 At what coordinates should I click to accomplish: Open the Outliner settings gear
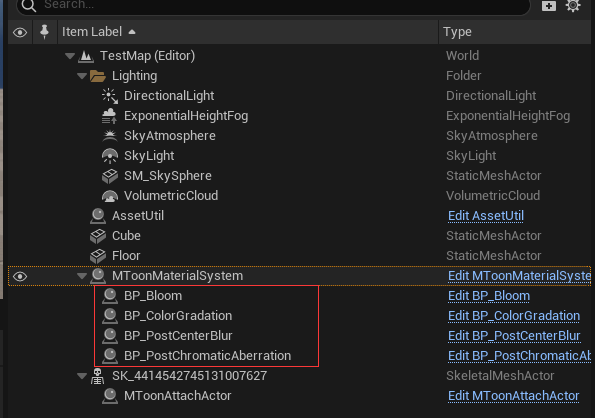pos(573,5)
